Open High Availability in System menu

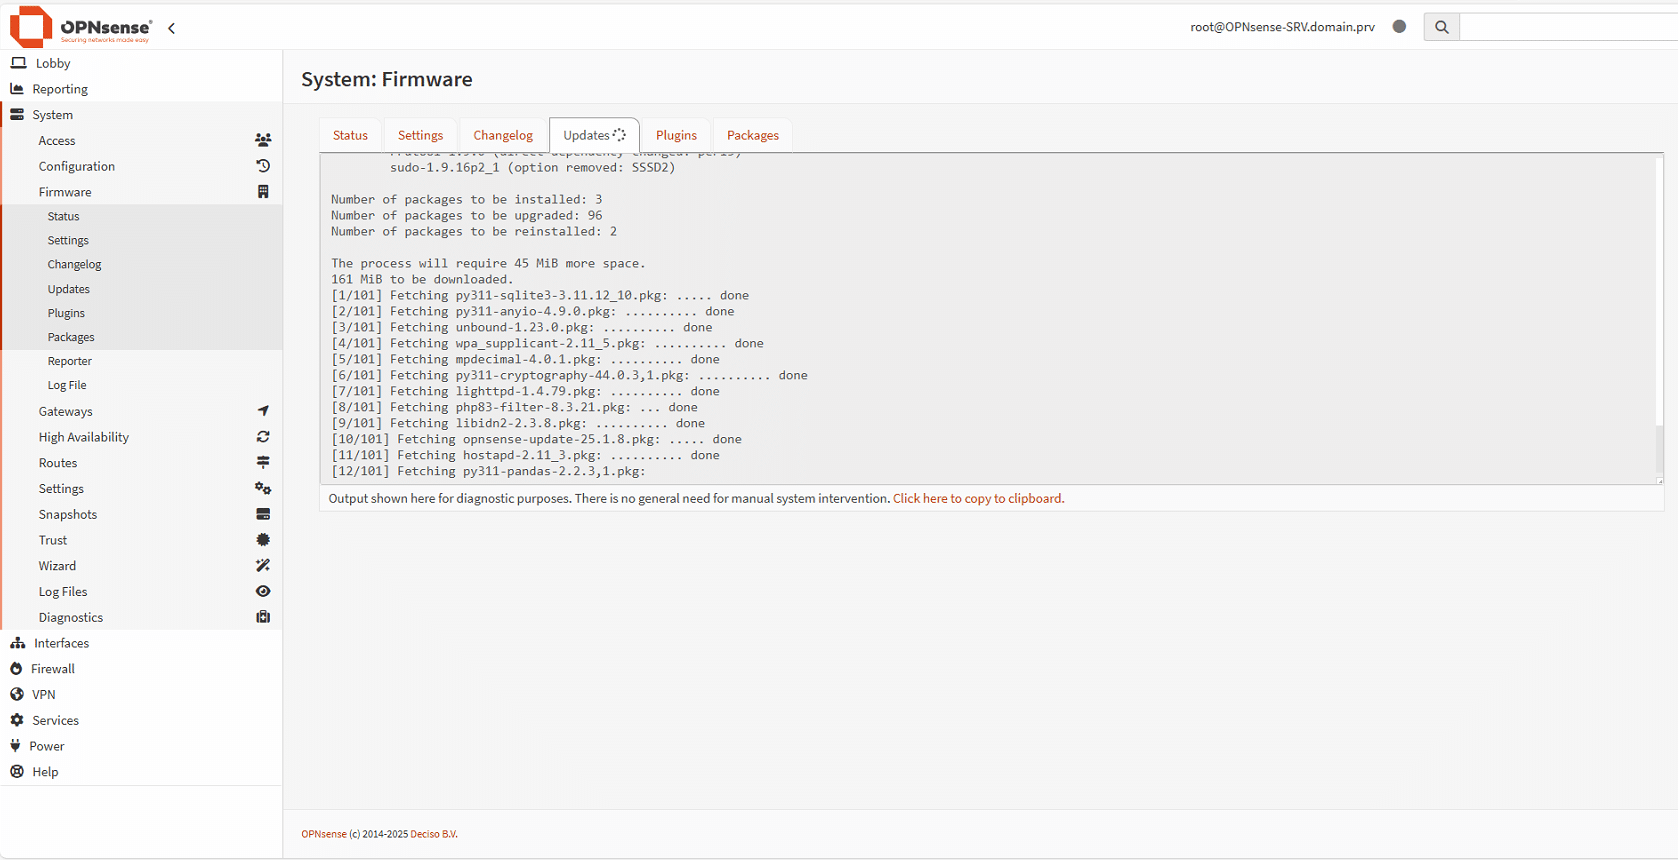(x=141, y=437)
